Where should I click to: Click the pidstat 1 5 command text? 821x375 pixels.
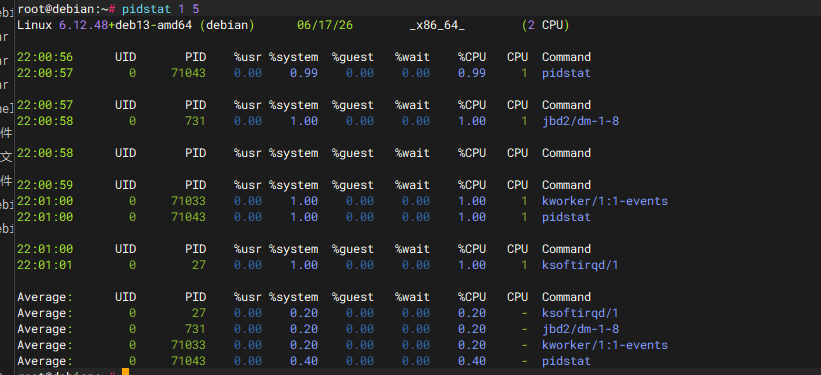click(160, 8)
